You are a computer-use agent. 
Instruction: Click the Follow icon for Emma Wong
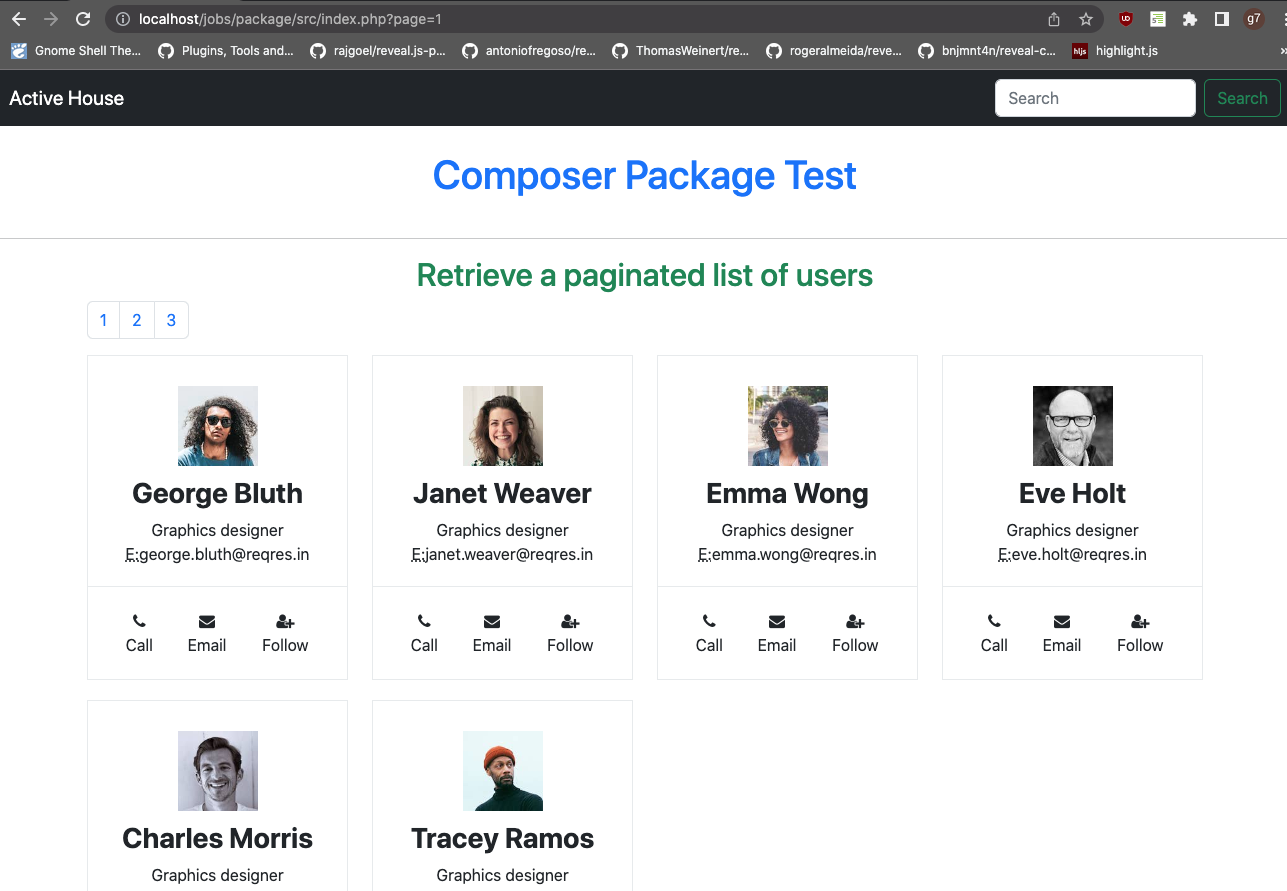point(855,621)
